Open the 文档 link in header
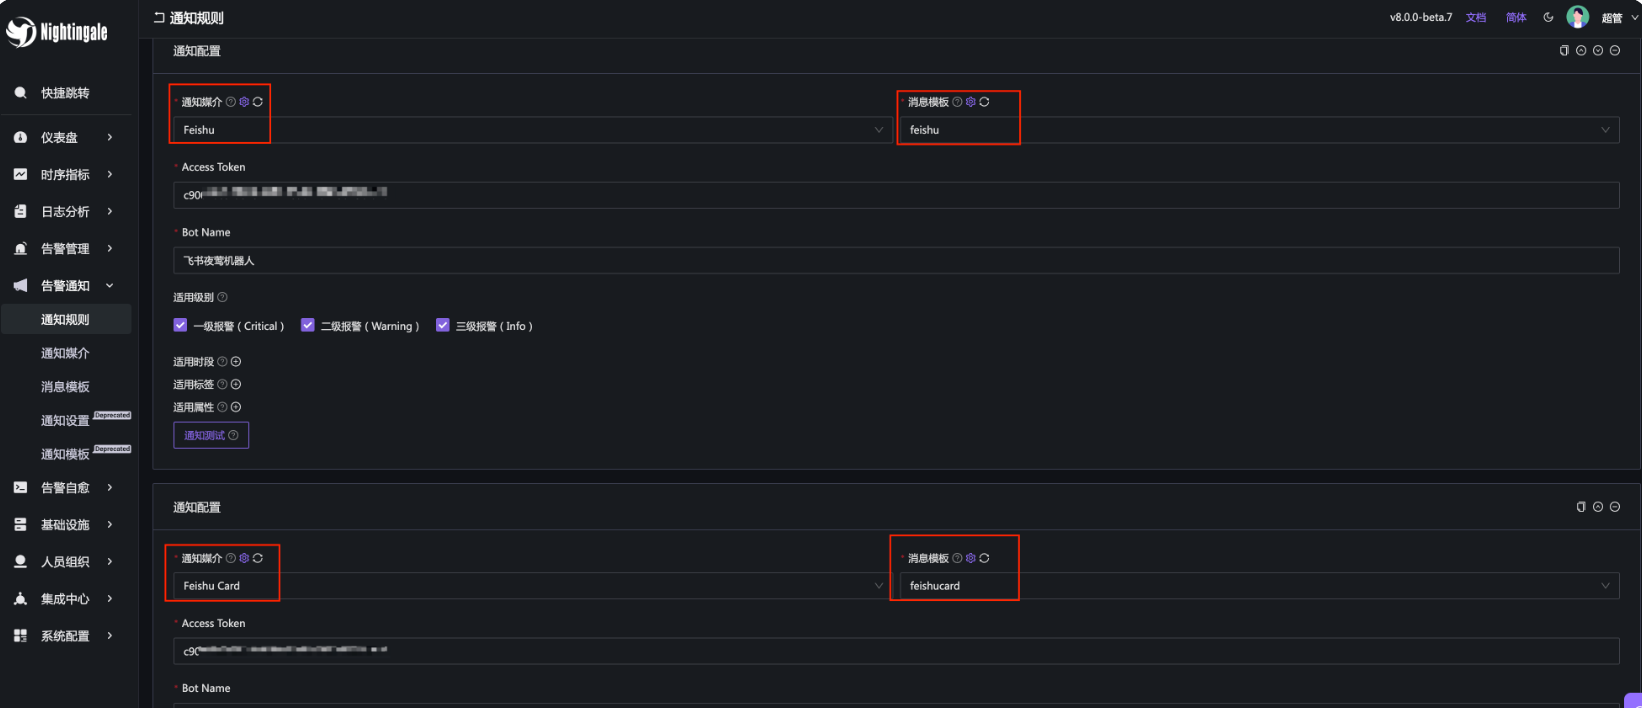 tap(1476, 18)
